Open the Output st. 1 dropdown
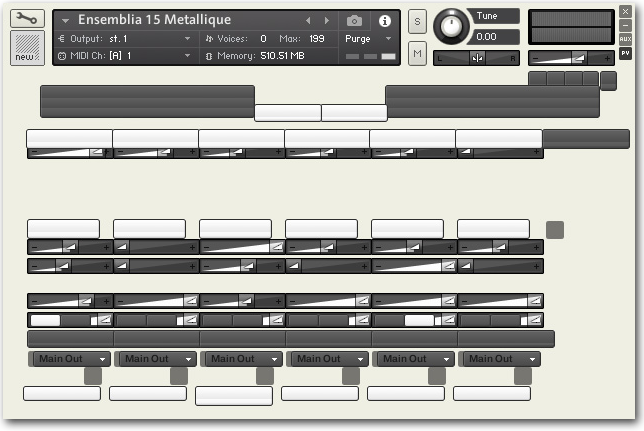The width and height of the screenshot is (644, 431). point(124,39)
